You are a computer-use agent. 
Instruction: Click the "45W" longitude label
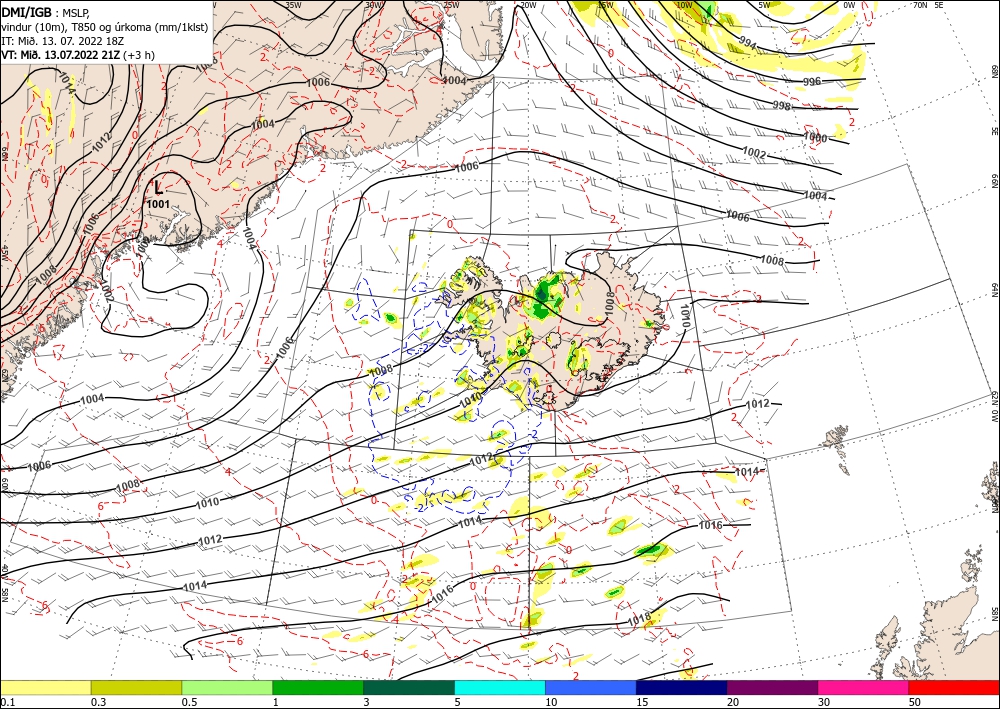[x=4, y=253]
